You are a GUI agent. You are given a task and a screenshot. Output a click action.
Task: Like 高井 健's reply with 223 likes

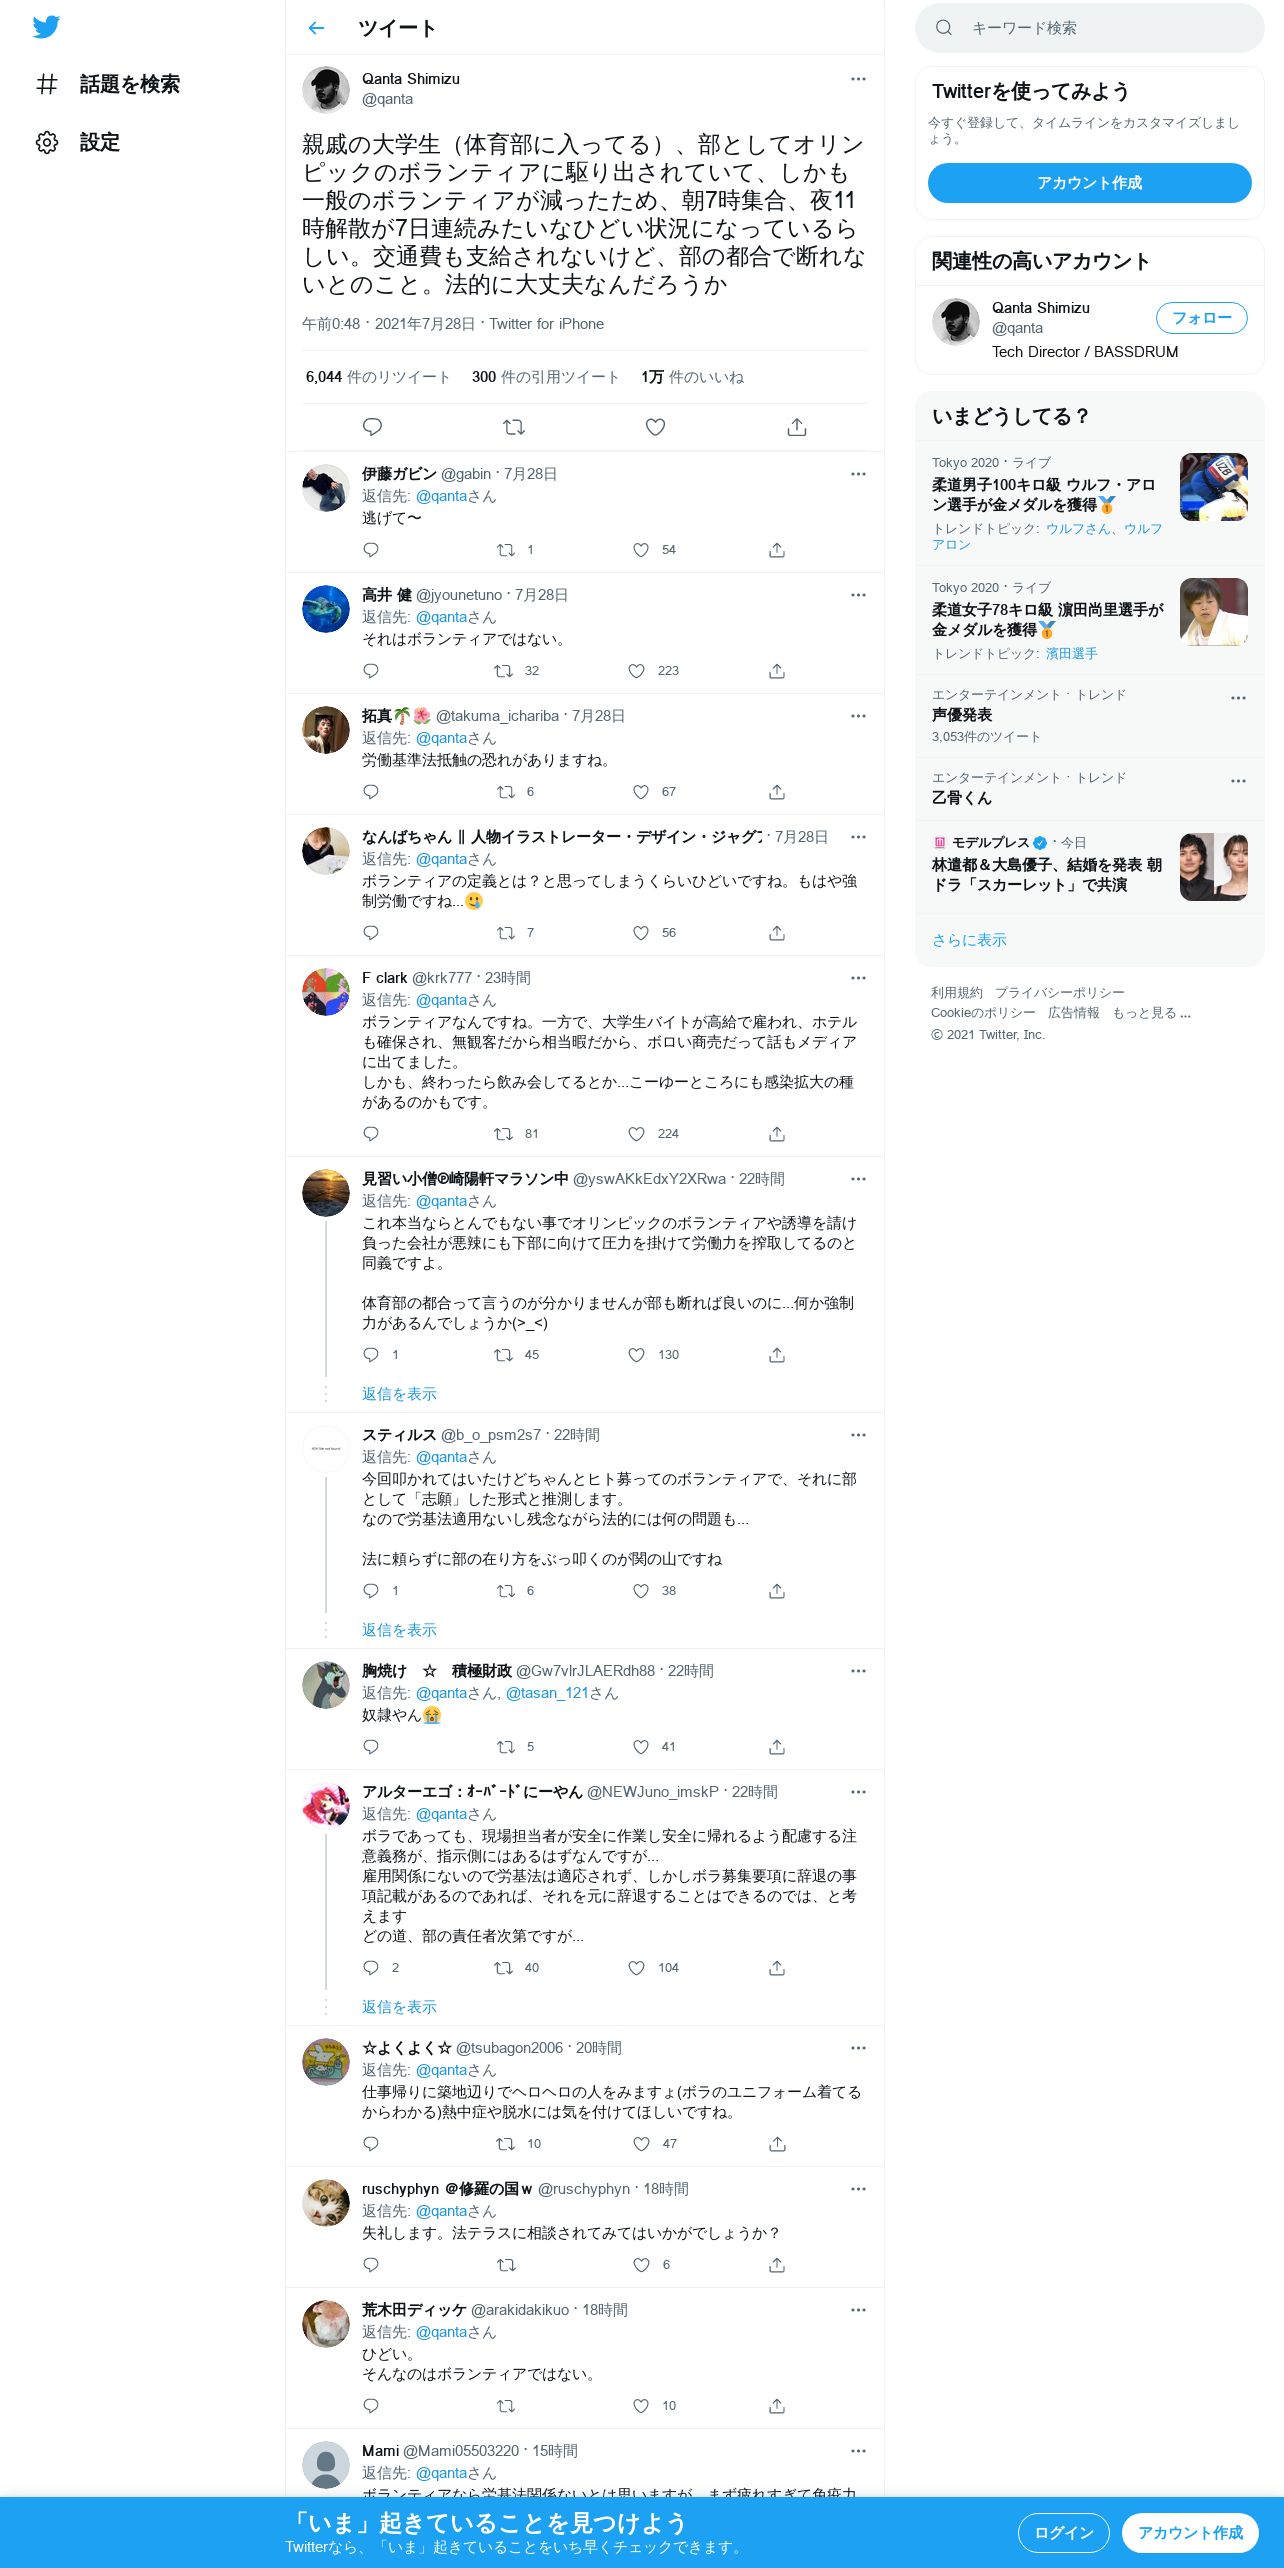point(637,671)
